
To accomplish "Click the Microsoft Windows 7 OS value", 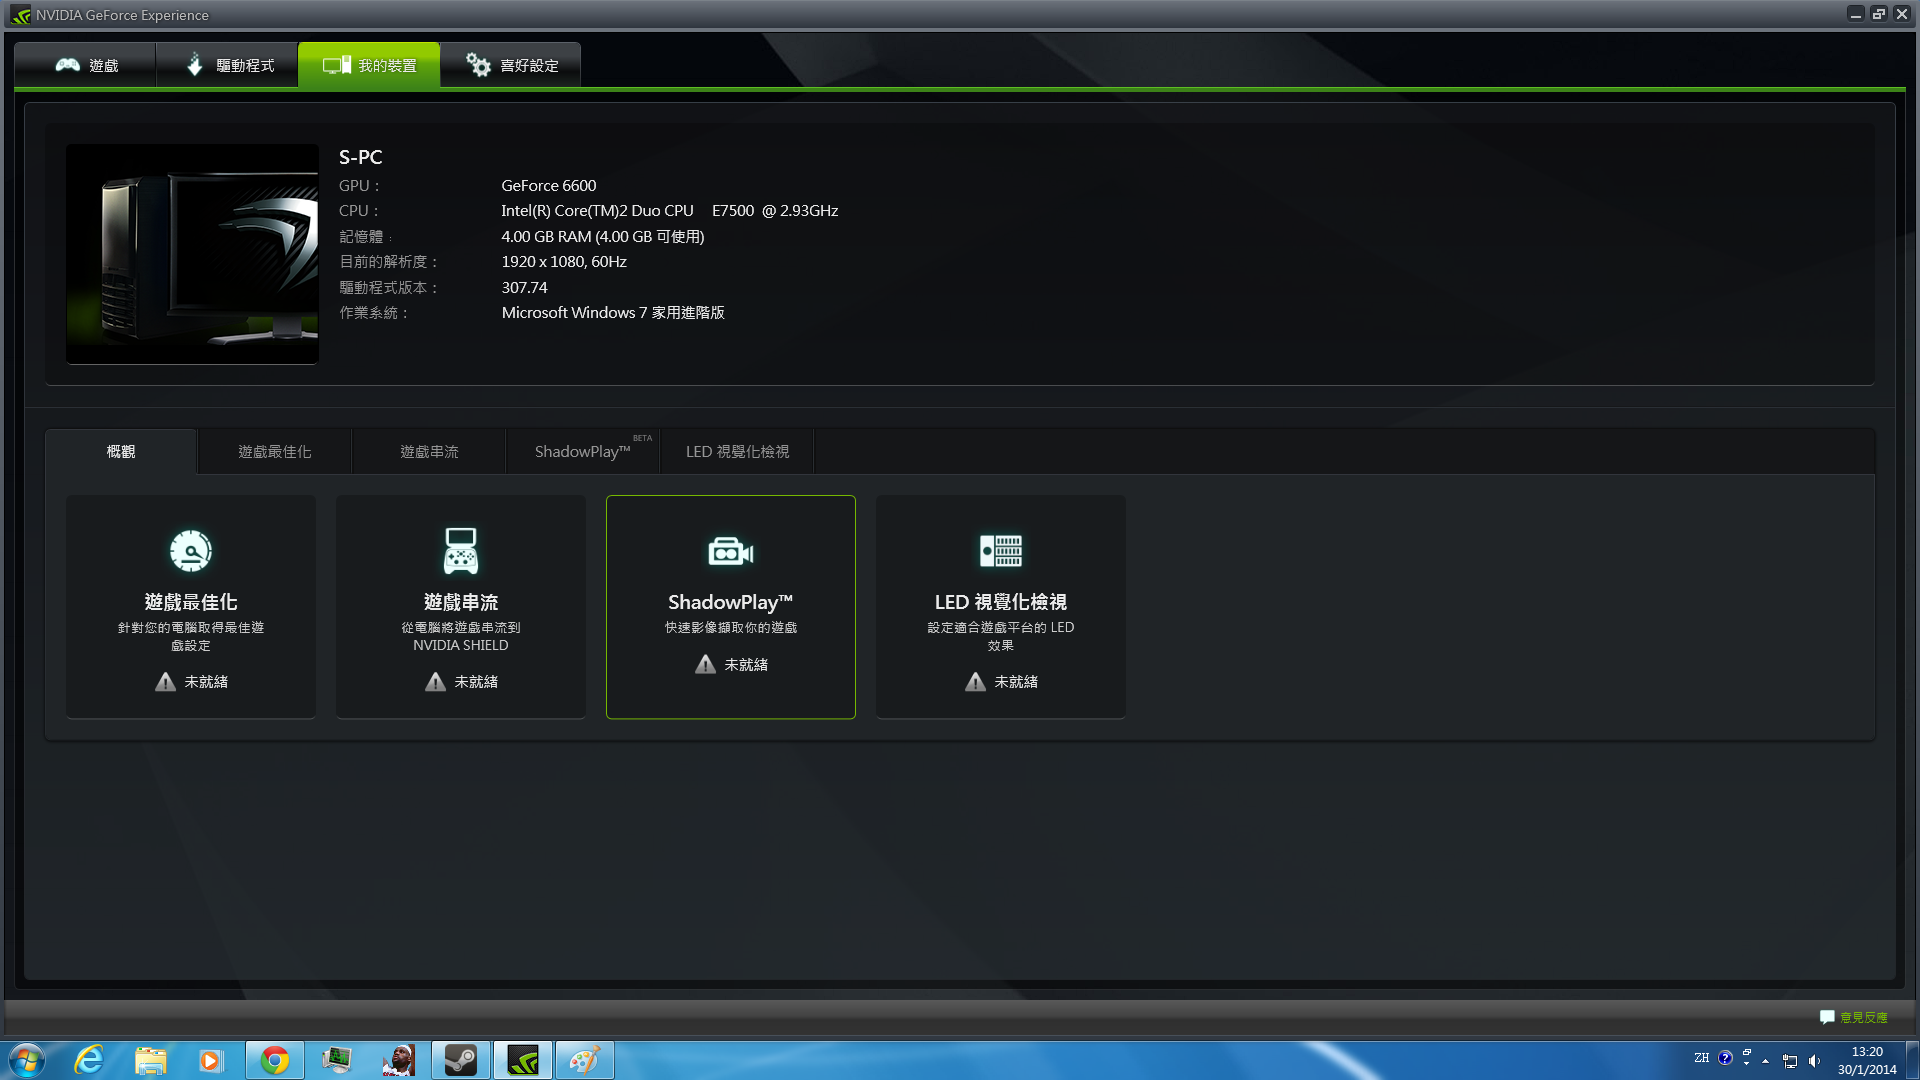I will 613,313.
